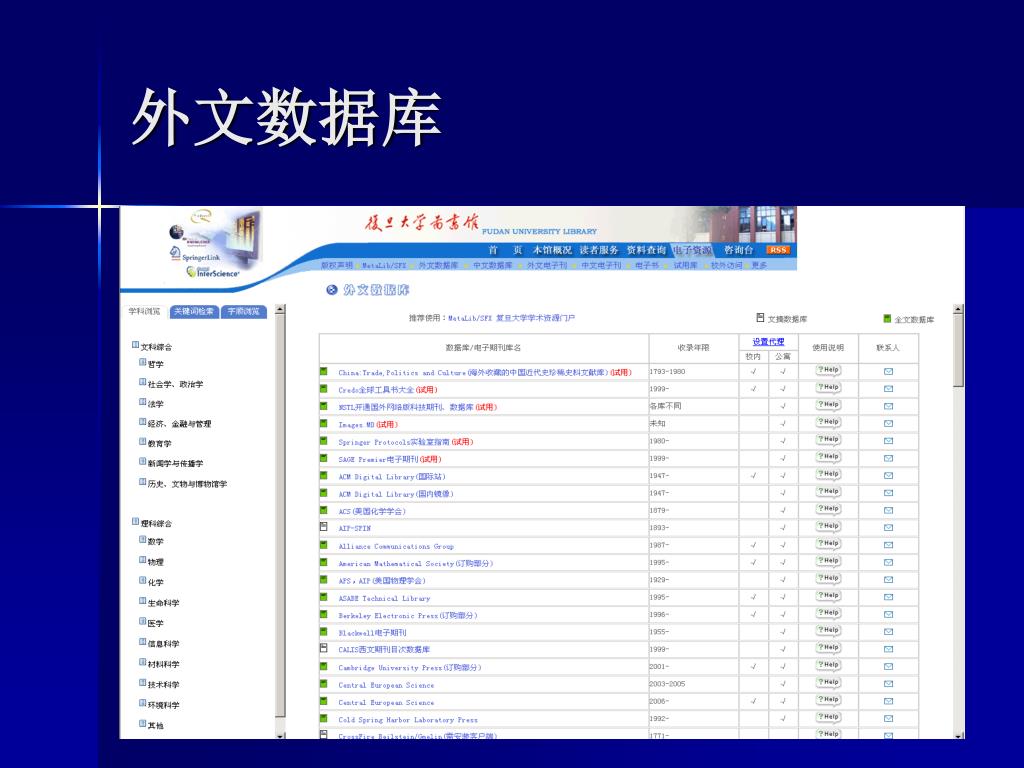
Task: Open Help for ACM Digital Library (国际站)
Action: tap(828, 474)
